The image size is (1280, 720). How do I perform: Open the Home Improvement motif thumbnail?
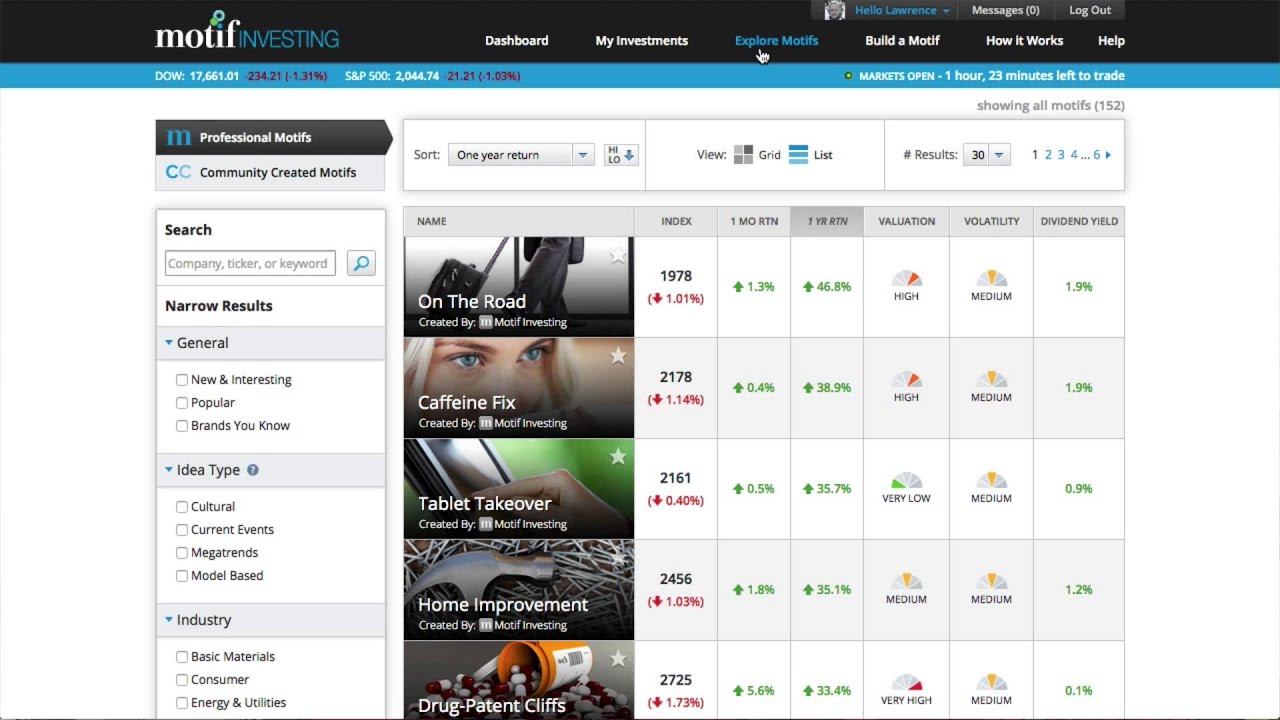[519, 590]
